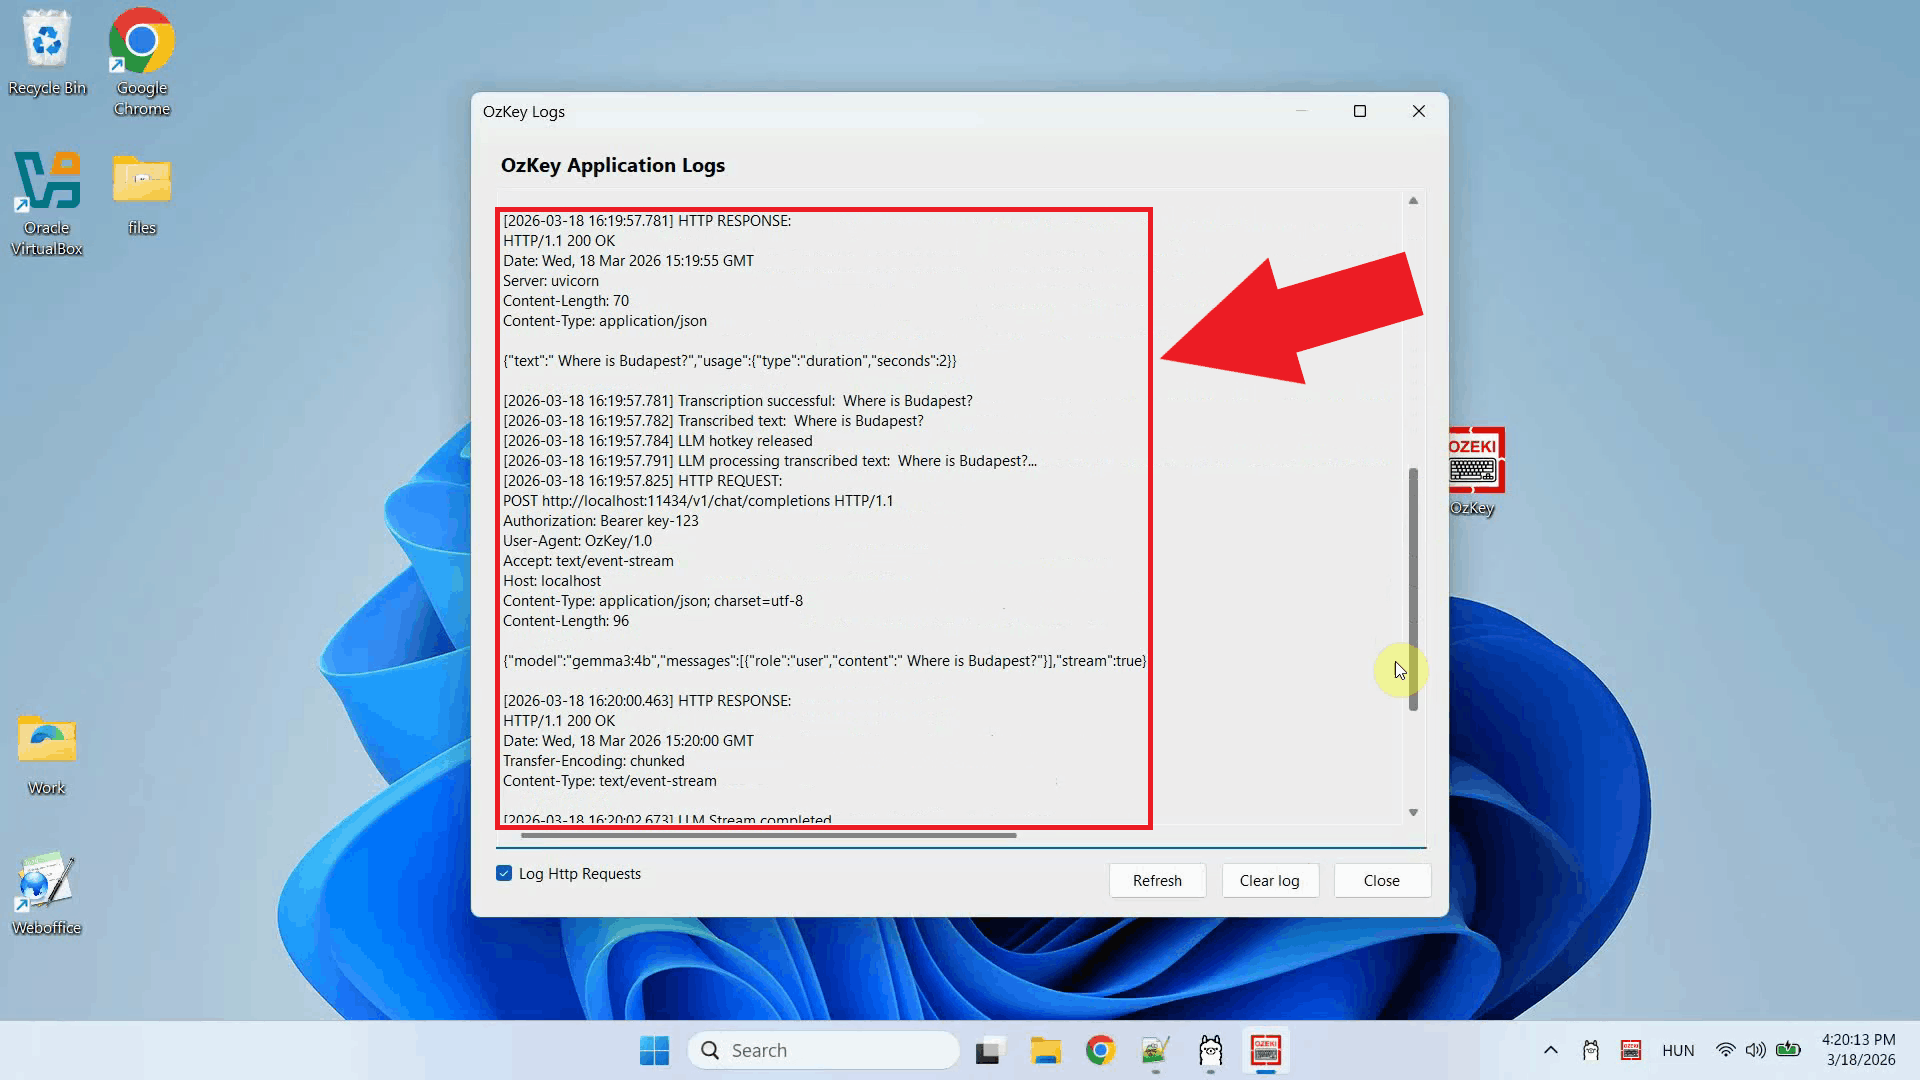Uncheck Log Http Requests checkbox
This screenshot has height=1080, width=1920.
pos(504,874)
